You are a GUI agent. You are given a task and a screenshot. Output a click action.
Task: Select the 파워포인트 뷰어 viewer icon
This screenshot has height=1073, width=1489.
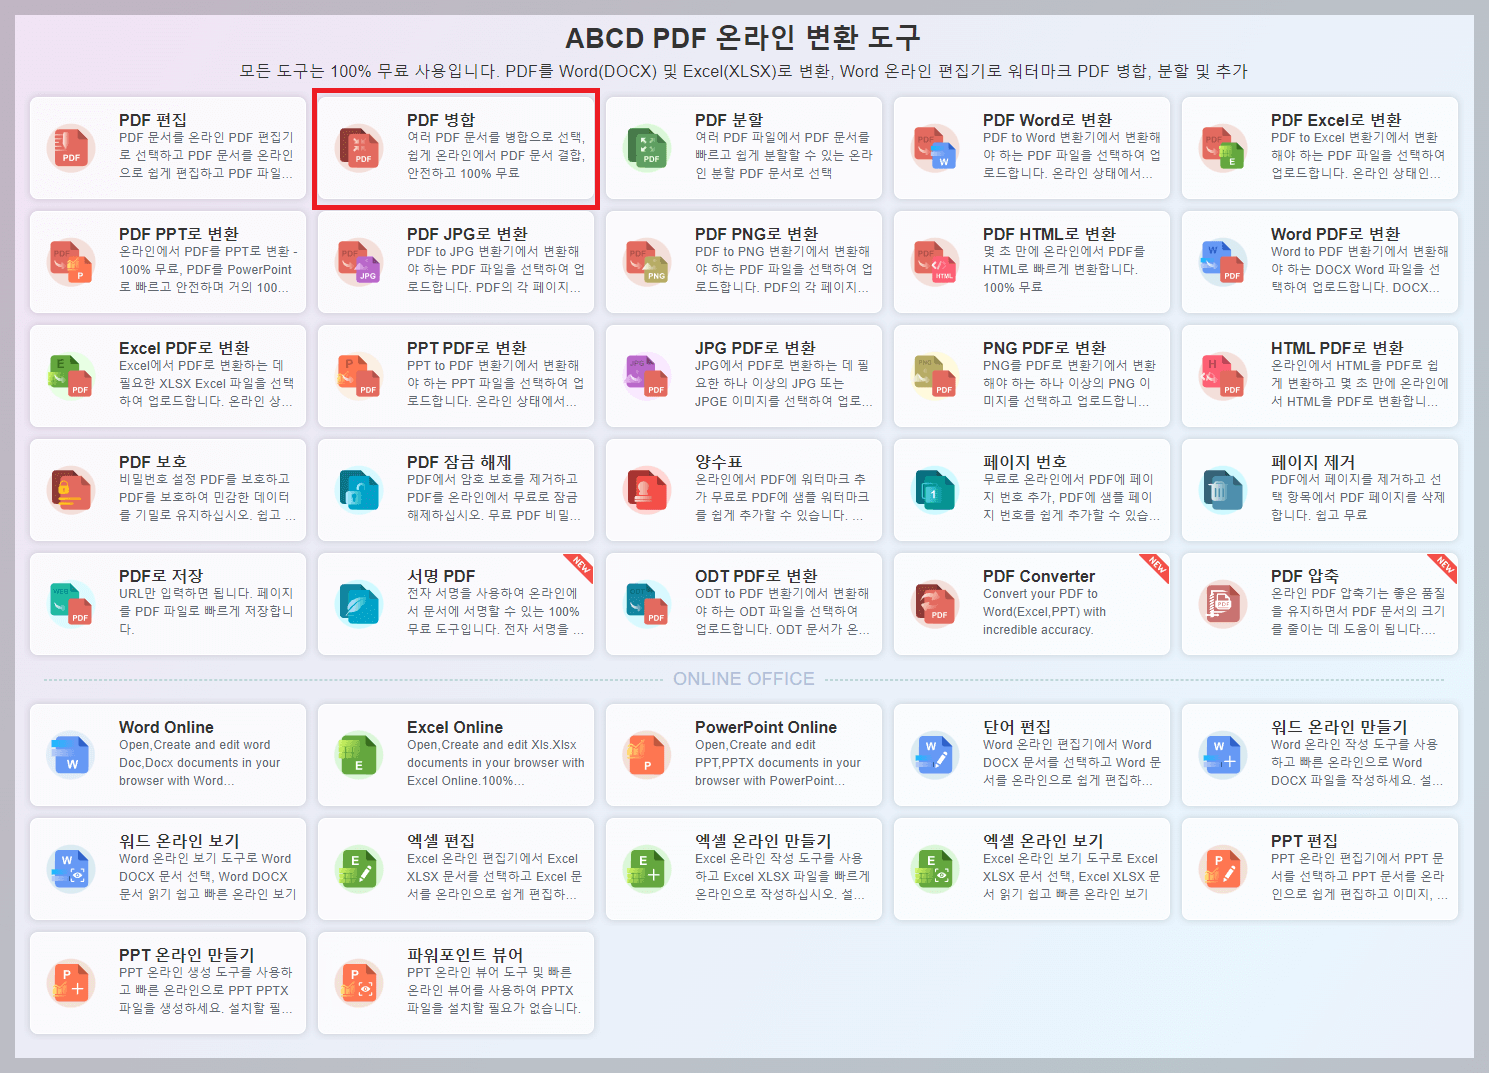pyautogui.click(x=359, y=983)
